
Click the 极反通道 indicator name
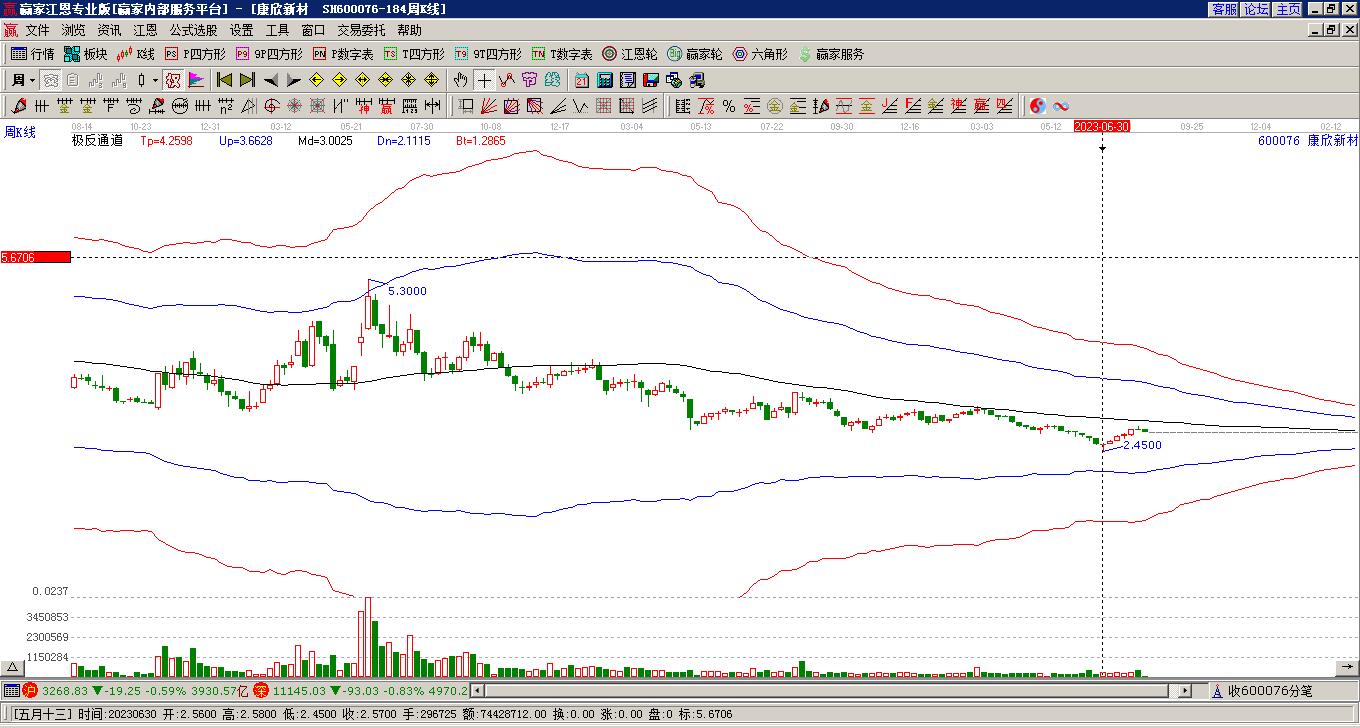(97, 141)
